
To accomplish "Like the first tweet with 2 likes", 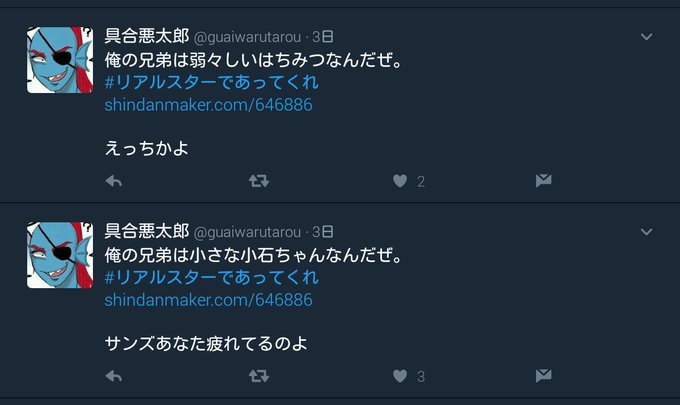I will click(400, 181).
